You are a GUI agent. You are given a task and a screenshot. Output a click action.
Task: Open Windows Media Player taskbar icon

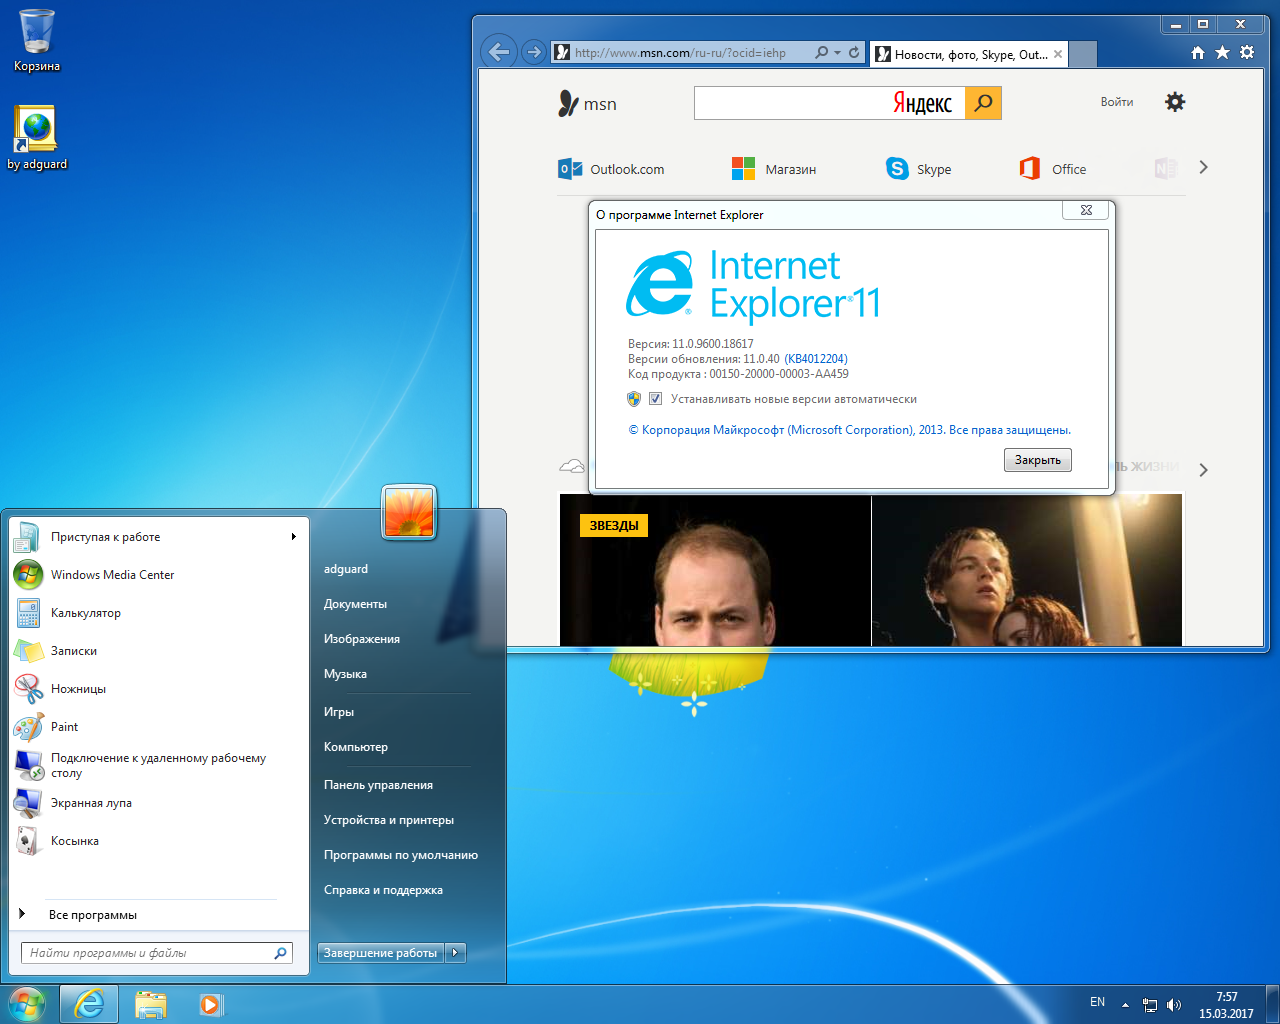pos(211,1004)
